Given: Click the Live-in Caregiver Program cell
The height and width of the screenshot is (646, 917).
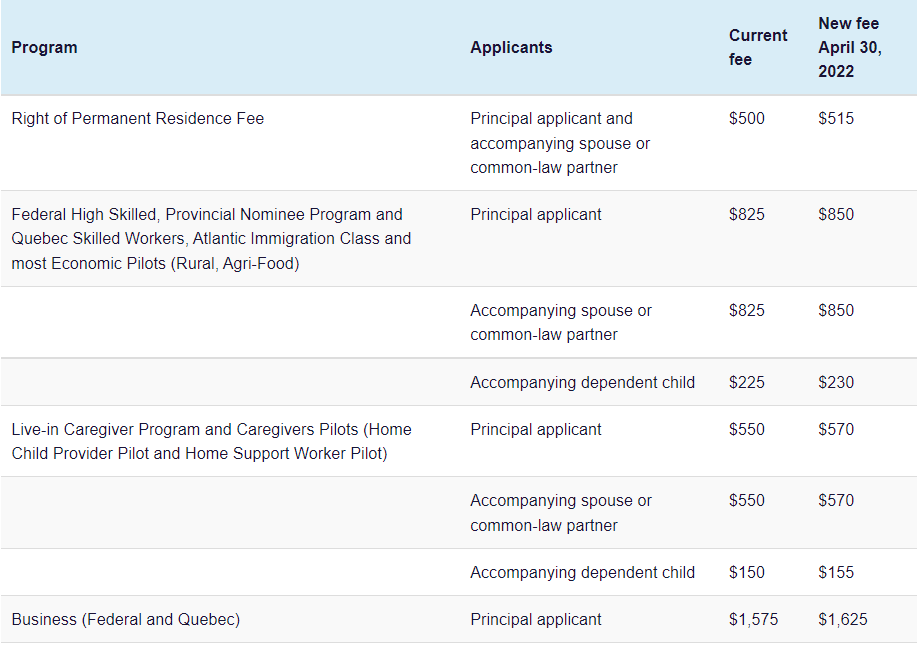Looking at the screenshot, I should point(211,442).
